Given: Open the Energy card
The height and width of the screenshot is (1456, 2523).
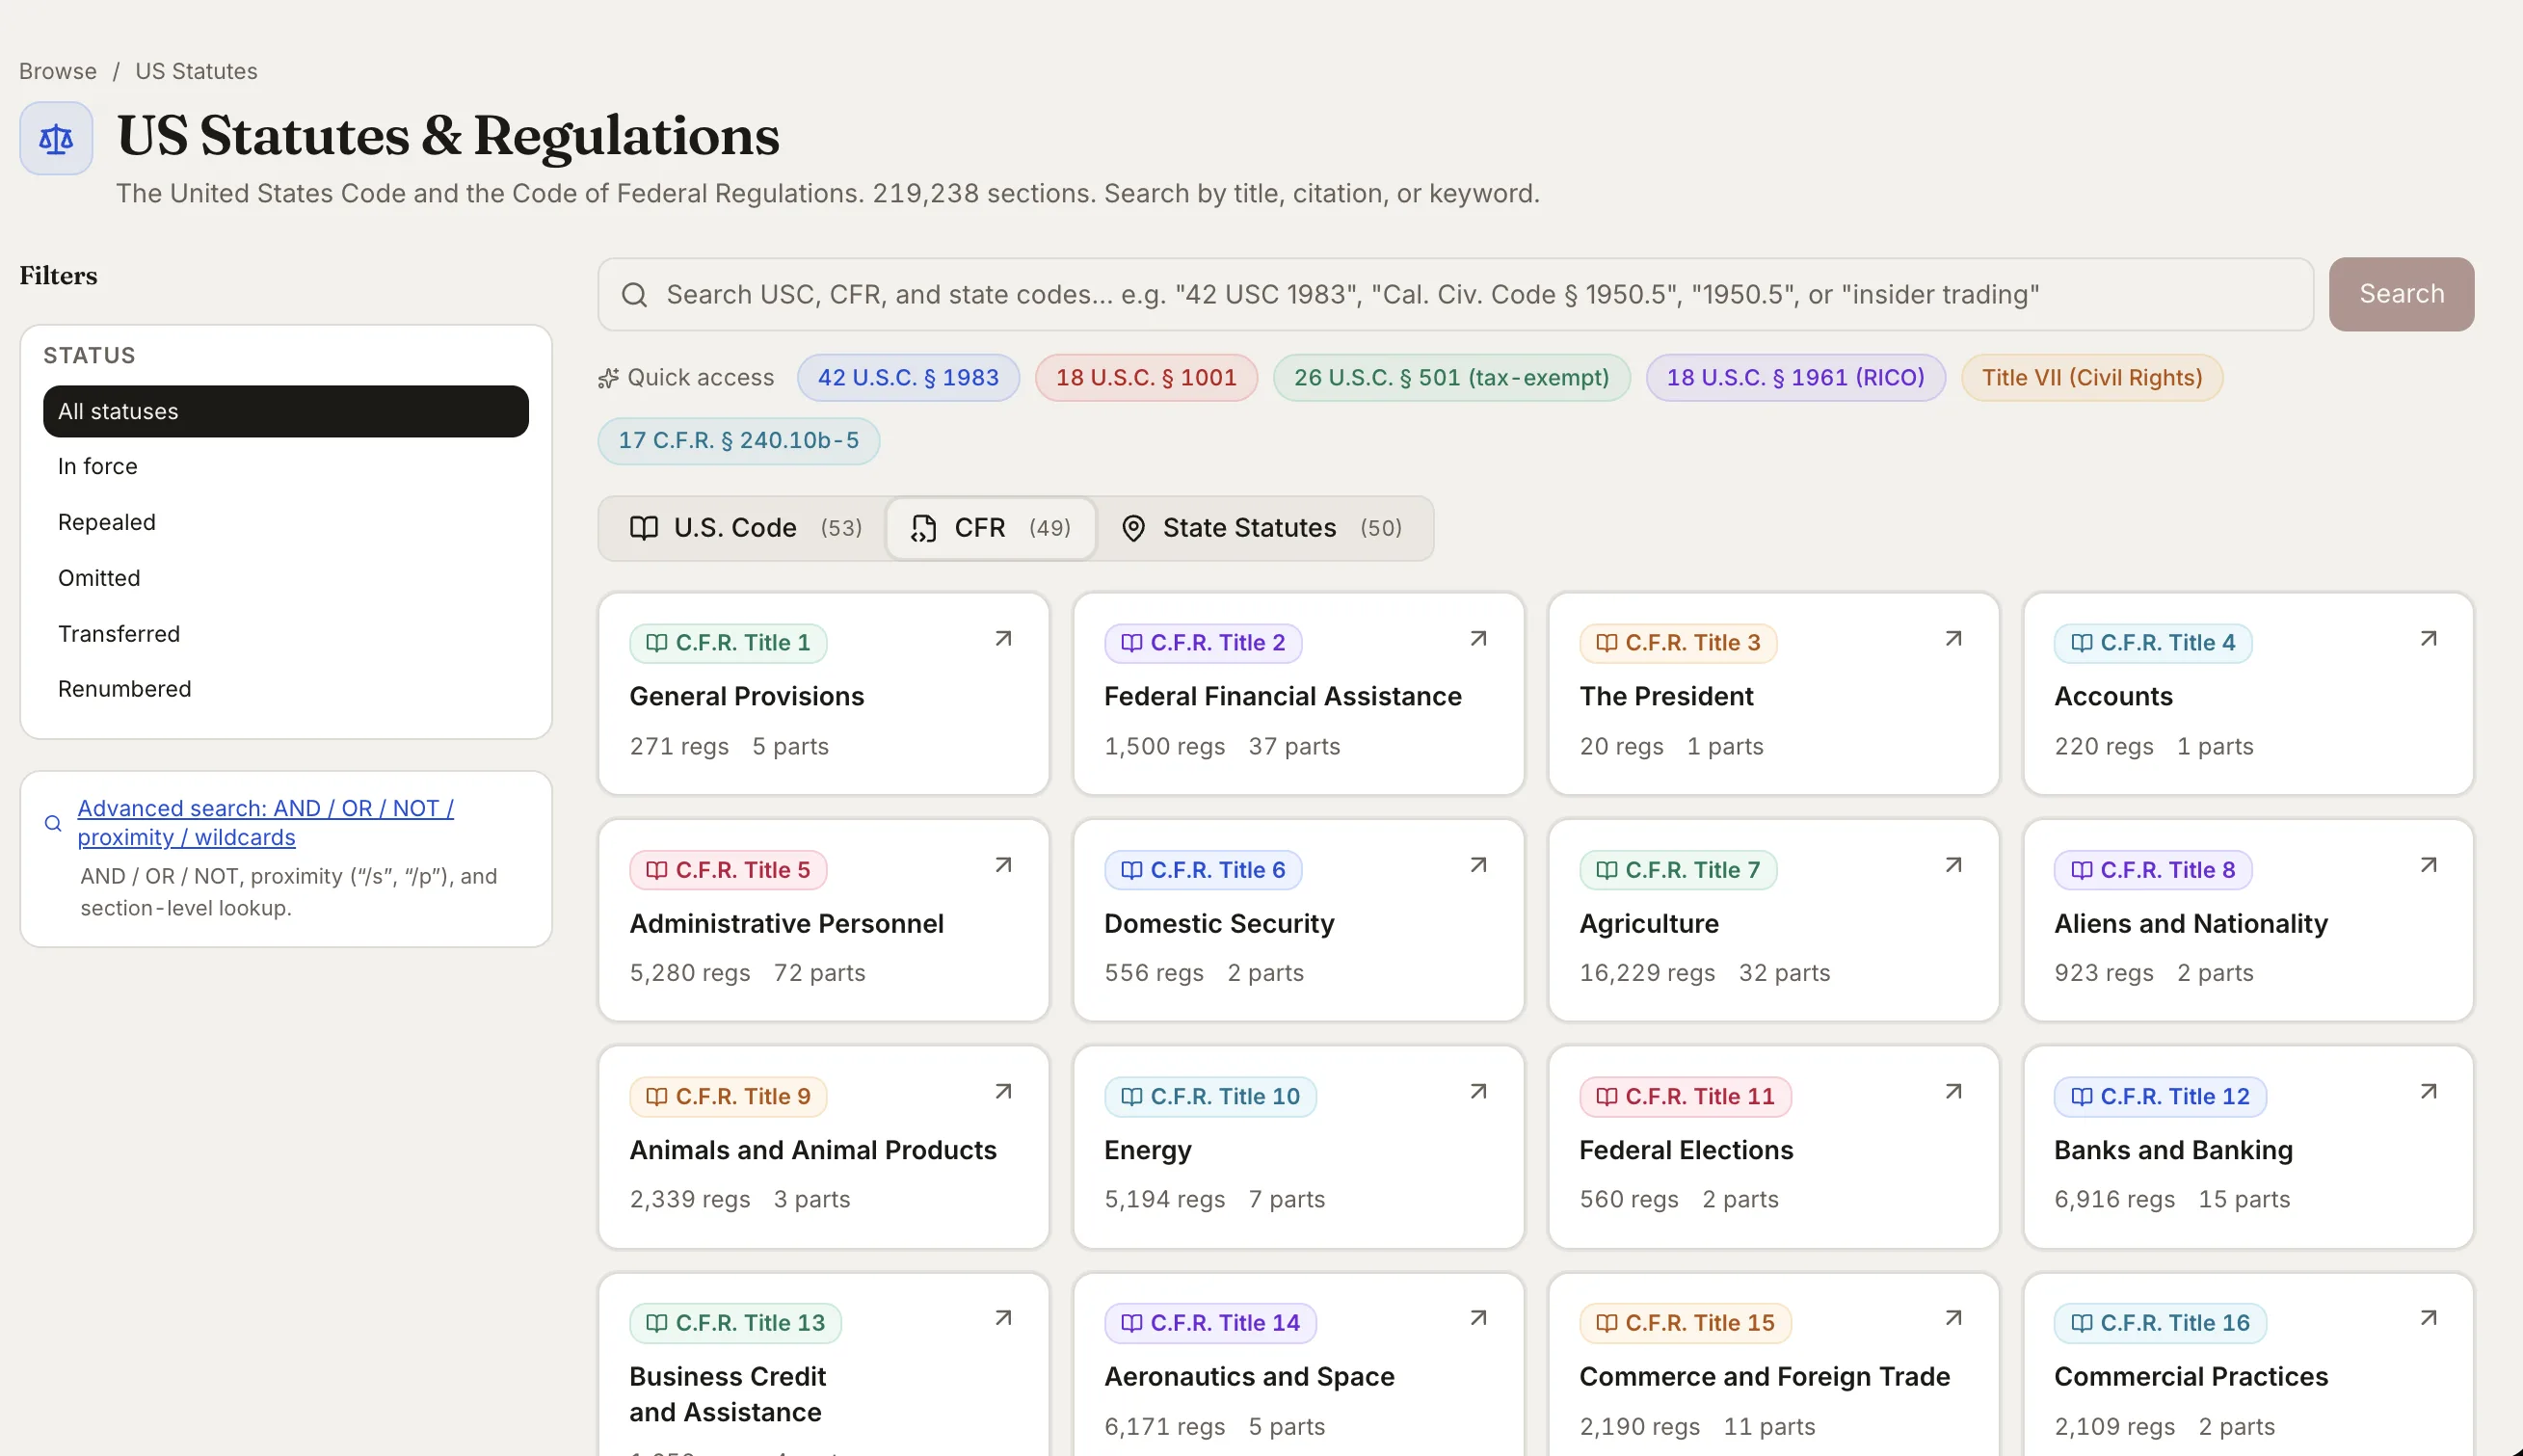Looking at the screenshot, I should (1298, 1147).
